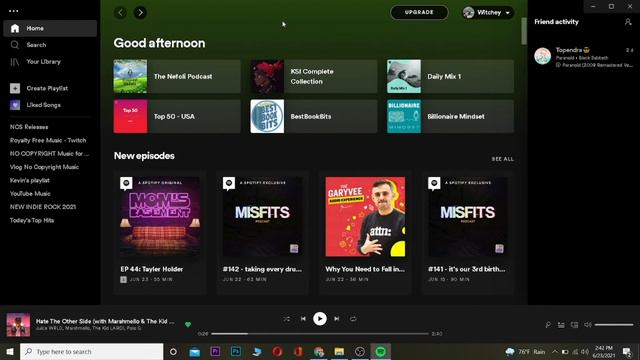Screen dimensions: 640x360
Task: Open the play queue icon
Action: click(561, 325)
